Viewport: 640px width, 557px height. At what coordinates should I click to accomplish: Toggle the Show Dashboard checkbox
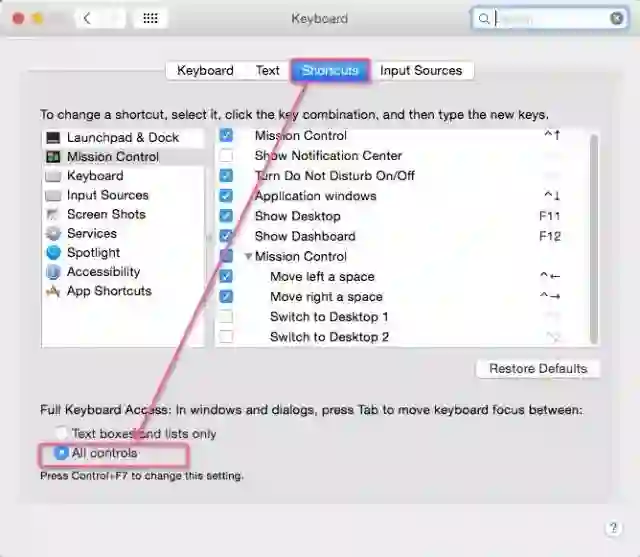click(226, 236)
